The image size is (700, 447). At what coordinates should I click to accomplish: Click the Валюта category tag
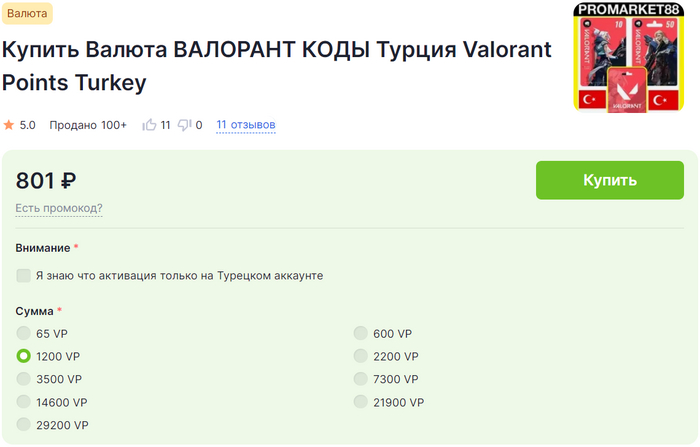click(x=27, y=13)
